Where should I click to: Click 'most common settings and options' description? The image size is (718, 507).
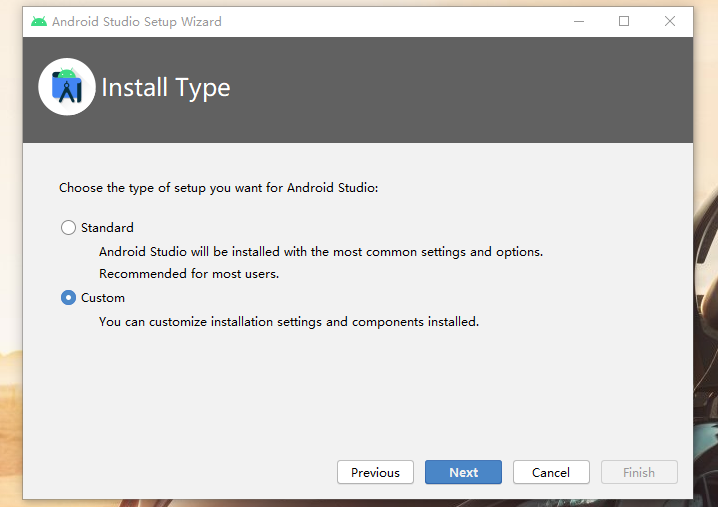321,252
